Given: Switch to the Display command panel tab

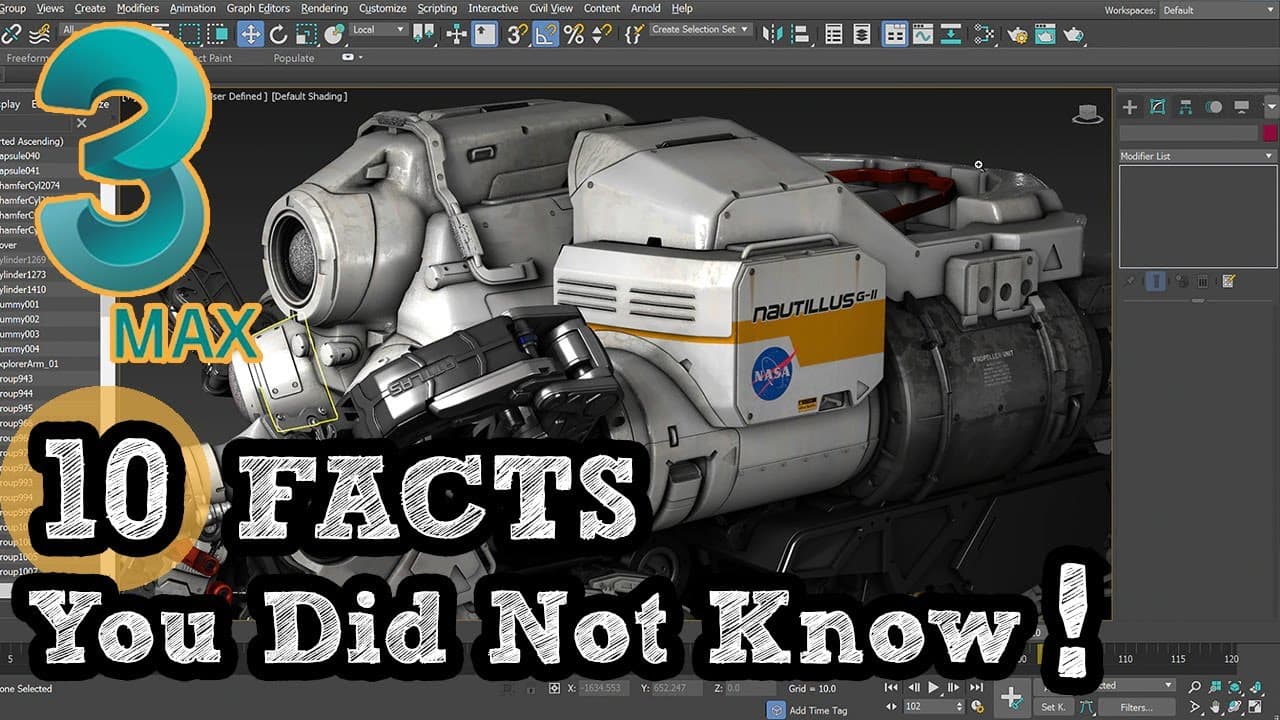Looking at the screenshot, I should (x=1242, y=107).
